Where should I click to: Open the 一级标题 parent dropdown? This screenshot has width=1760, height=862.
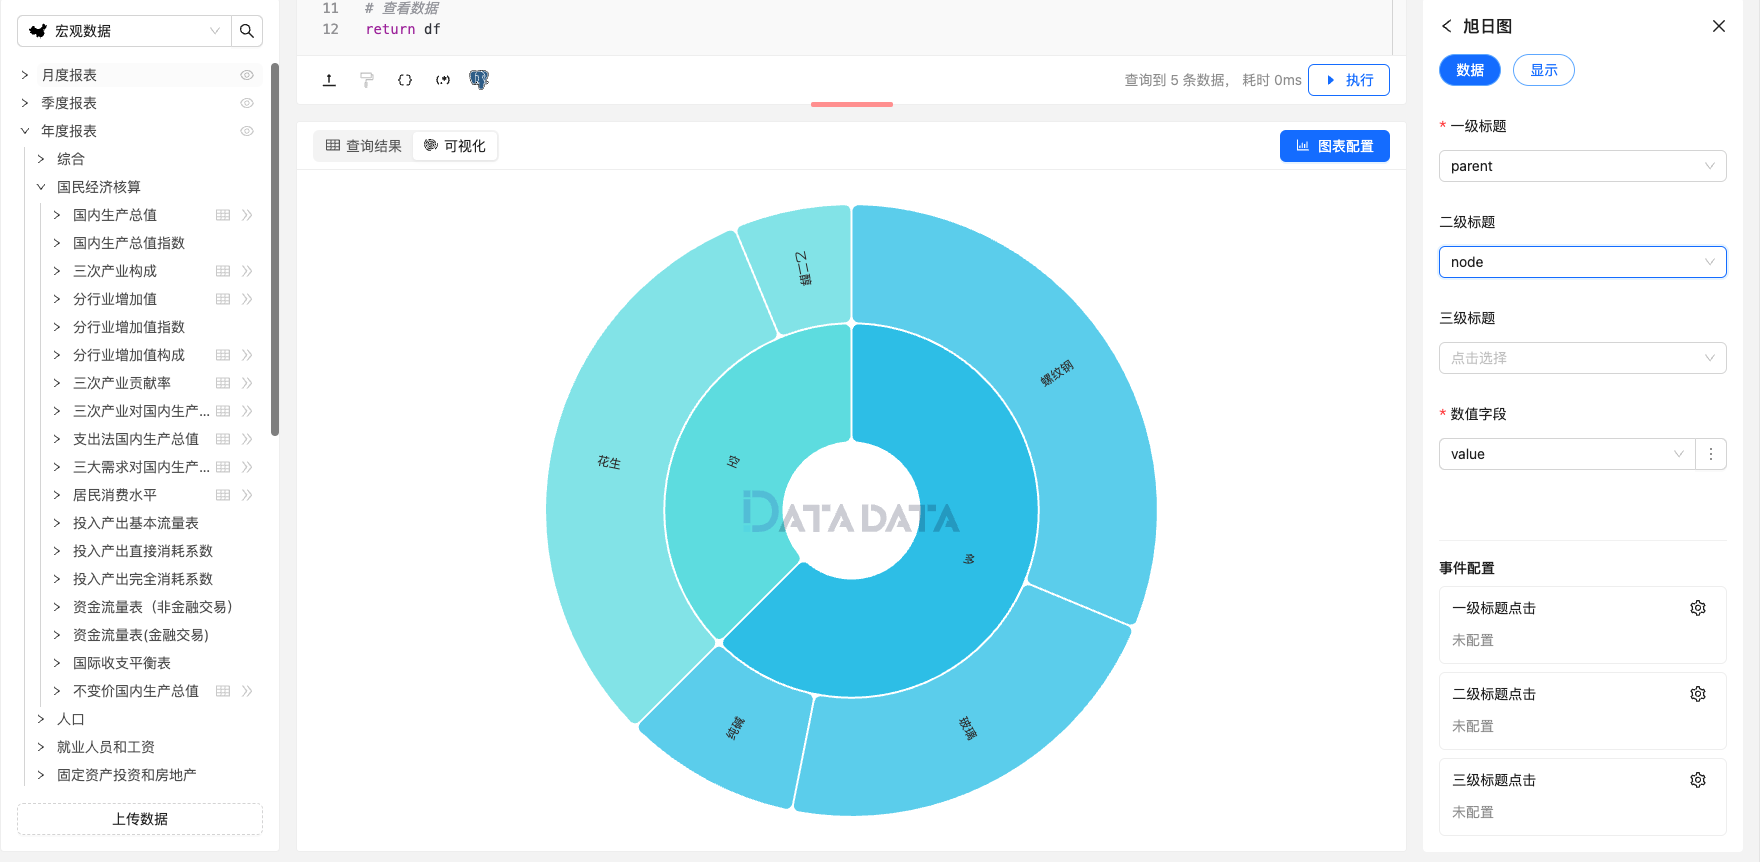coord(1582,166)
